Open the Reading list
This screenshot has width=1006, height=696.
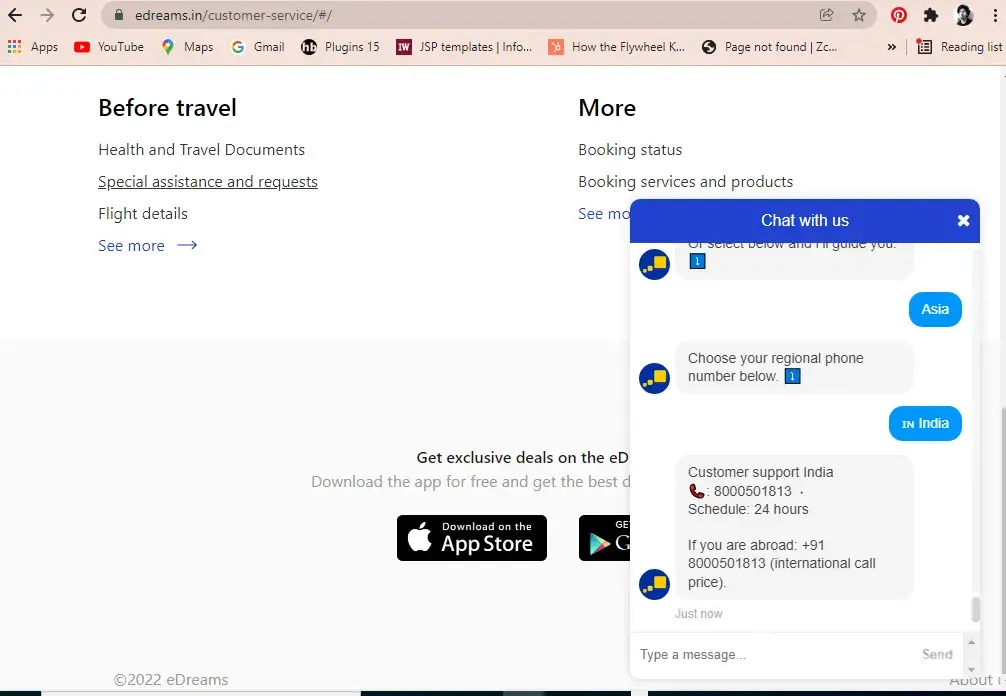pyautogui.click(x=960, y=47)
